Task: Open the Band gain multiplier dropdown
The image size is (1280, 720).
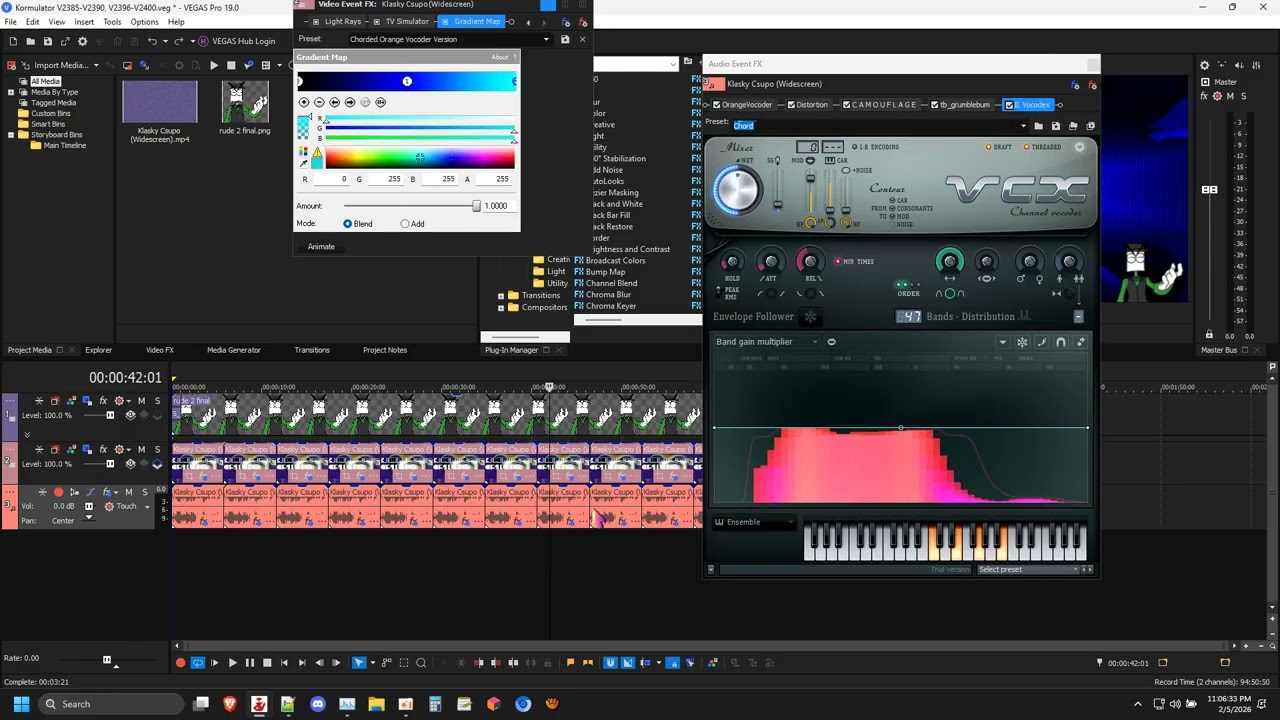Action: 766,342
